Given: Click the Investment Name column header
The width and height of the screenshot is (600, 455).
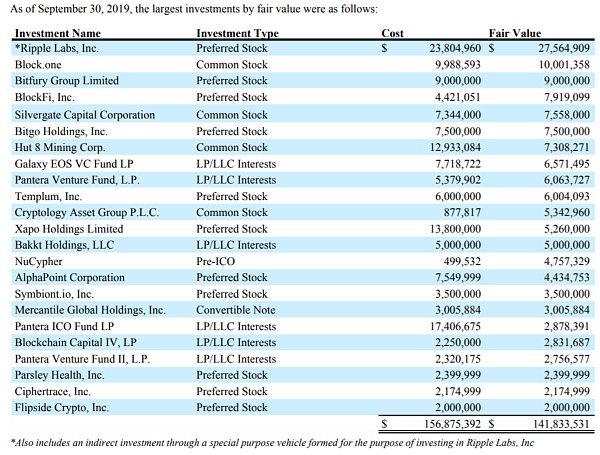Looking at the screenshot, I should [x=59, y=33].
